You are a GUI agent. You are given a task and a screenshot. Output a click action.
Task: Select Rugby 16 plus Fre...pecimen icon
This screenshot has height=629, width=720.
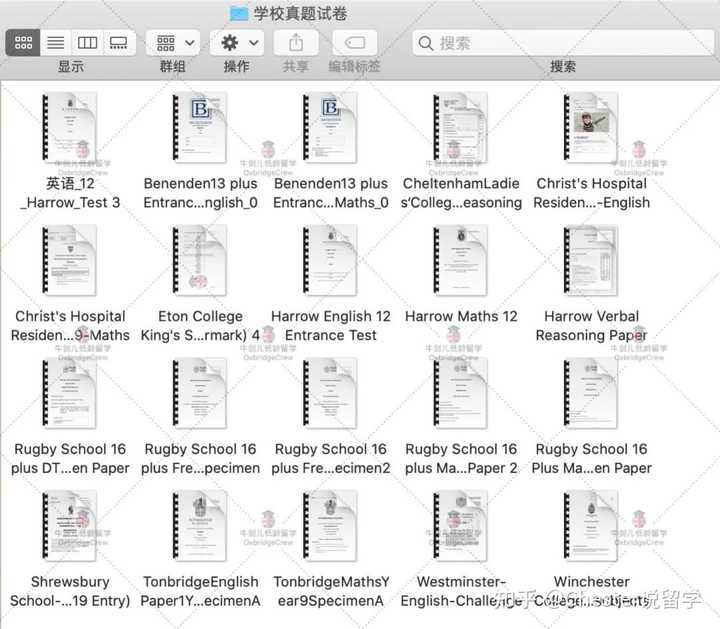coord(200,393)
